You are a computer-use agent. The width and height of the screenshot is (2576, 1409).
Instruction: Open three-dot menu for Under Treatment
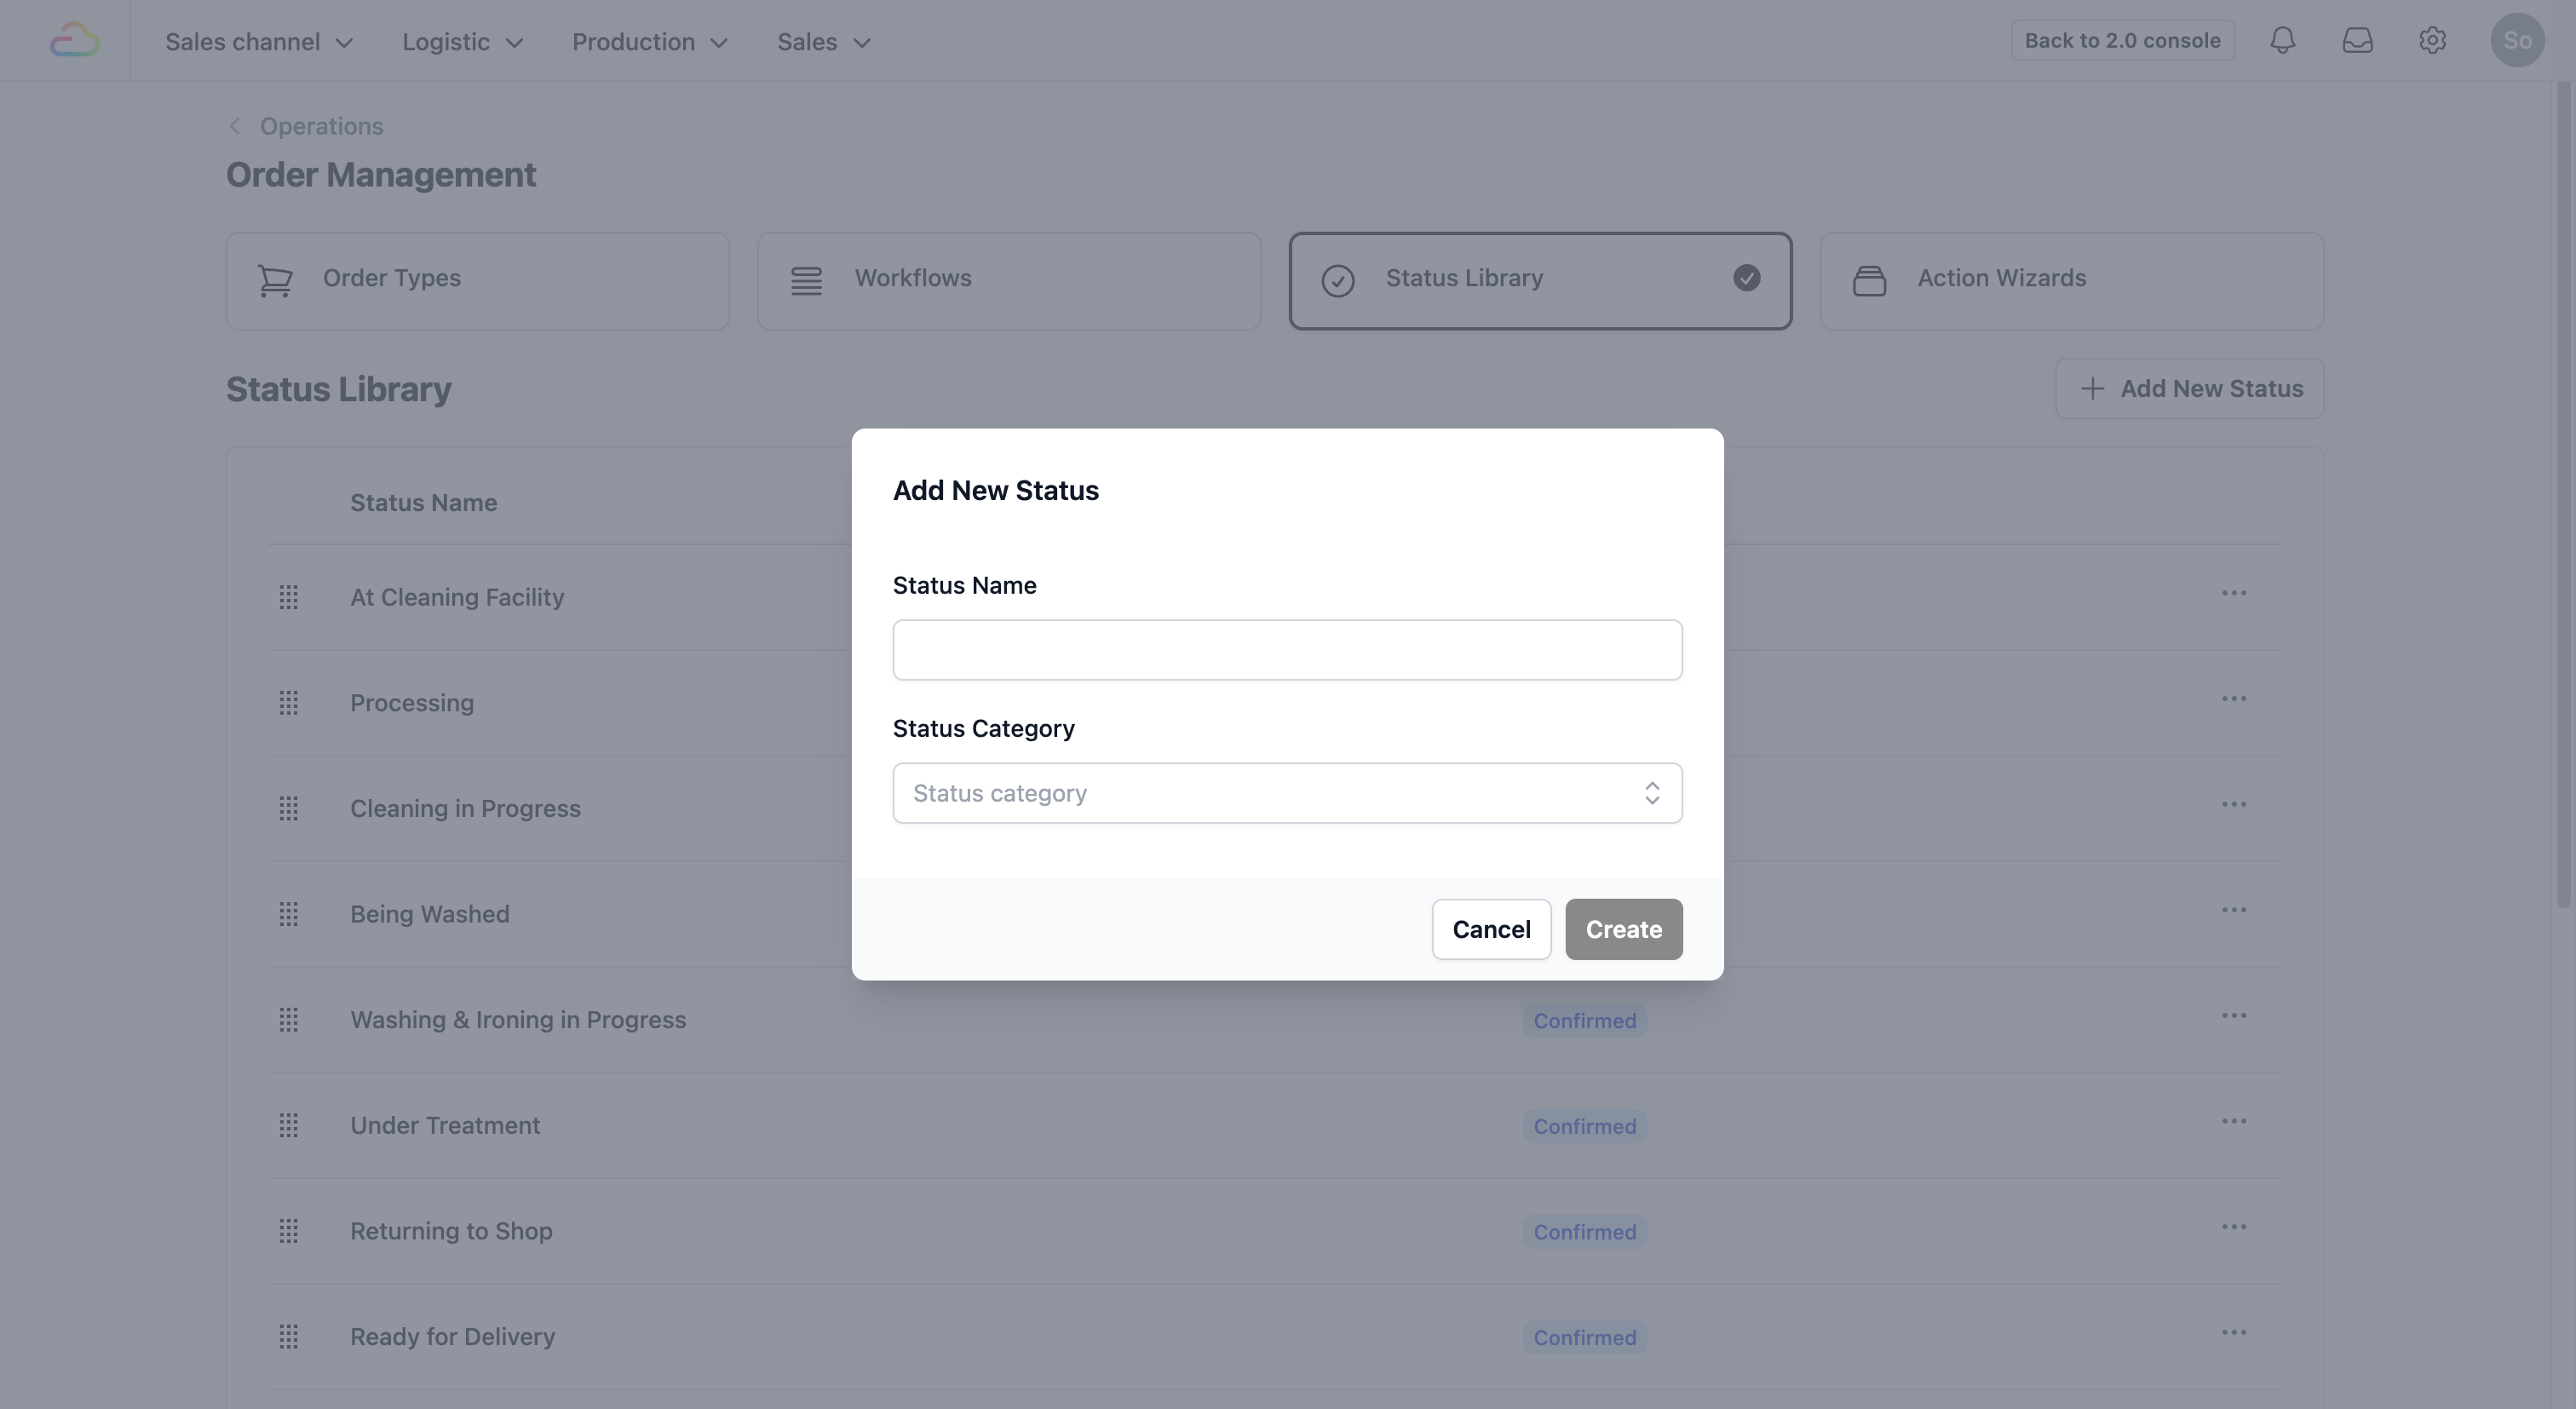pyautogui.click(x=2233, y=1121)
